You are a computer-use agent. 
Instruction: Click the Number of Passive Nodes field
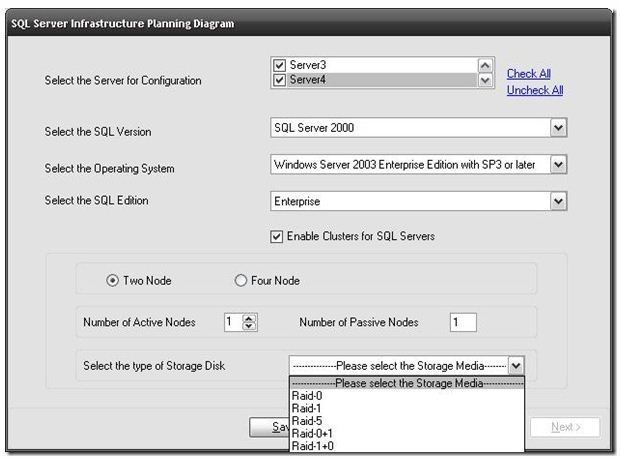[463, 322]
